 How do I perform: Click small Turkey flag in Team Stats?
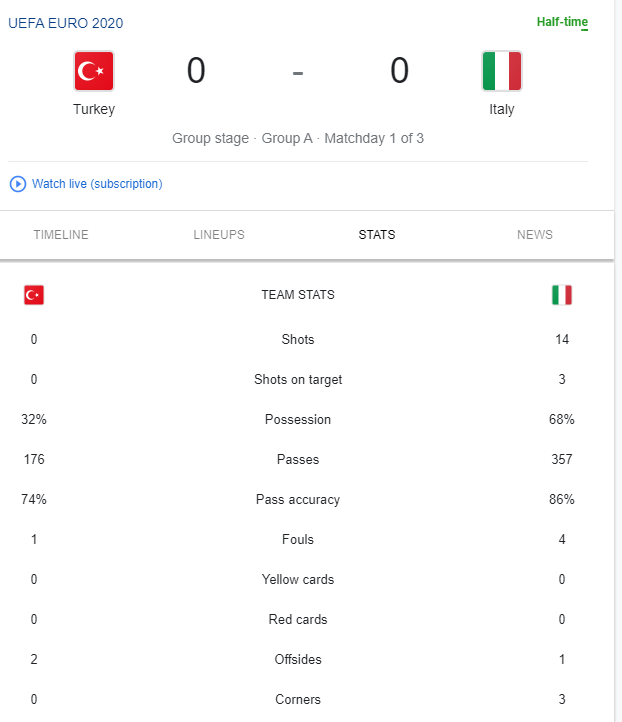tap(34, 295)
